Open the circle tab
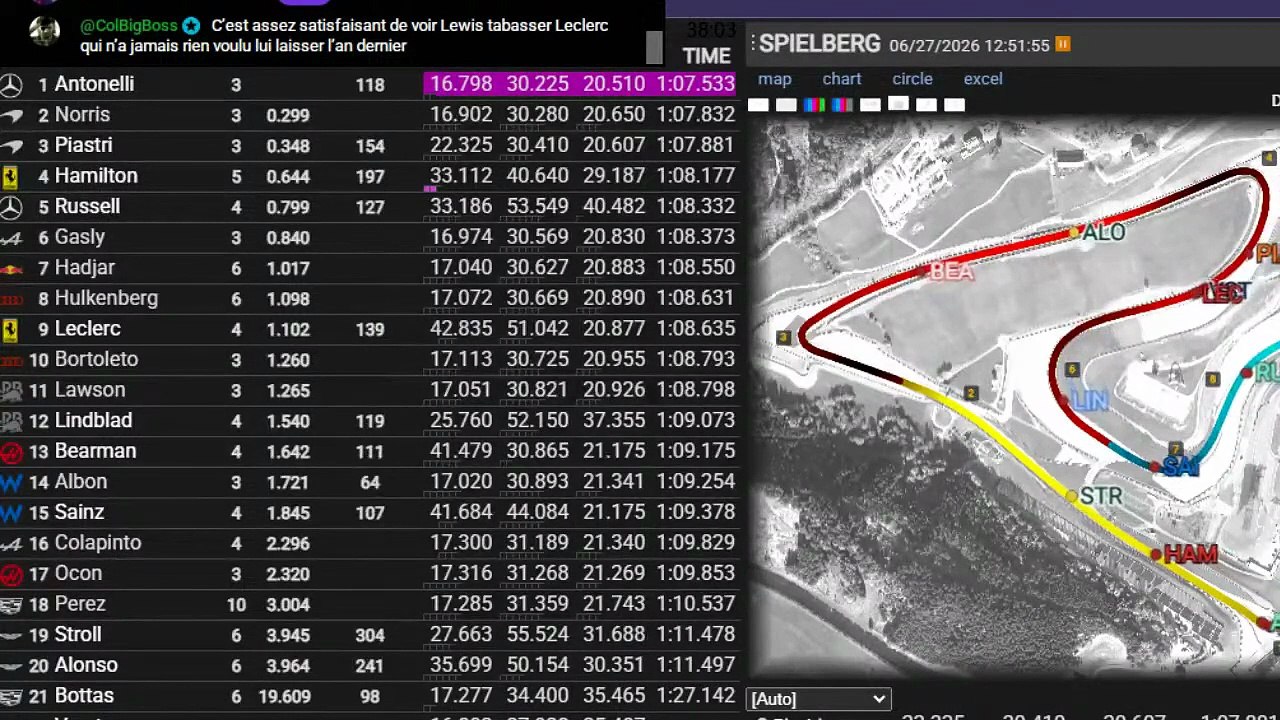The image size is (1280, 720). (x=912, y=79)
